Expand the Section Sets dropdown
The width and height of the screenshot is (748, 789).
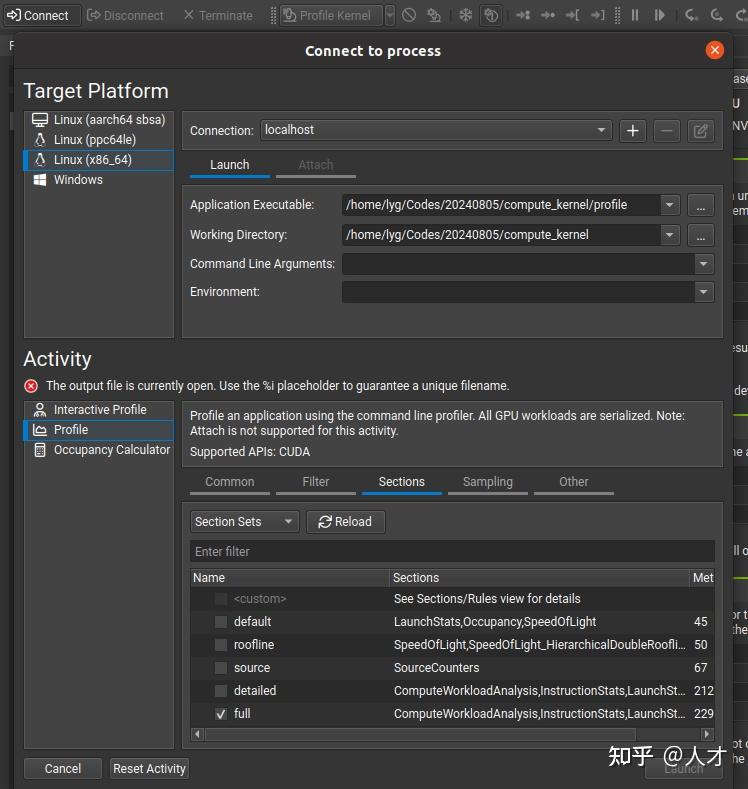[x=244, y=522]
